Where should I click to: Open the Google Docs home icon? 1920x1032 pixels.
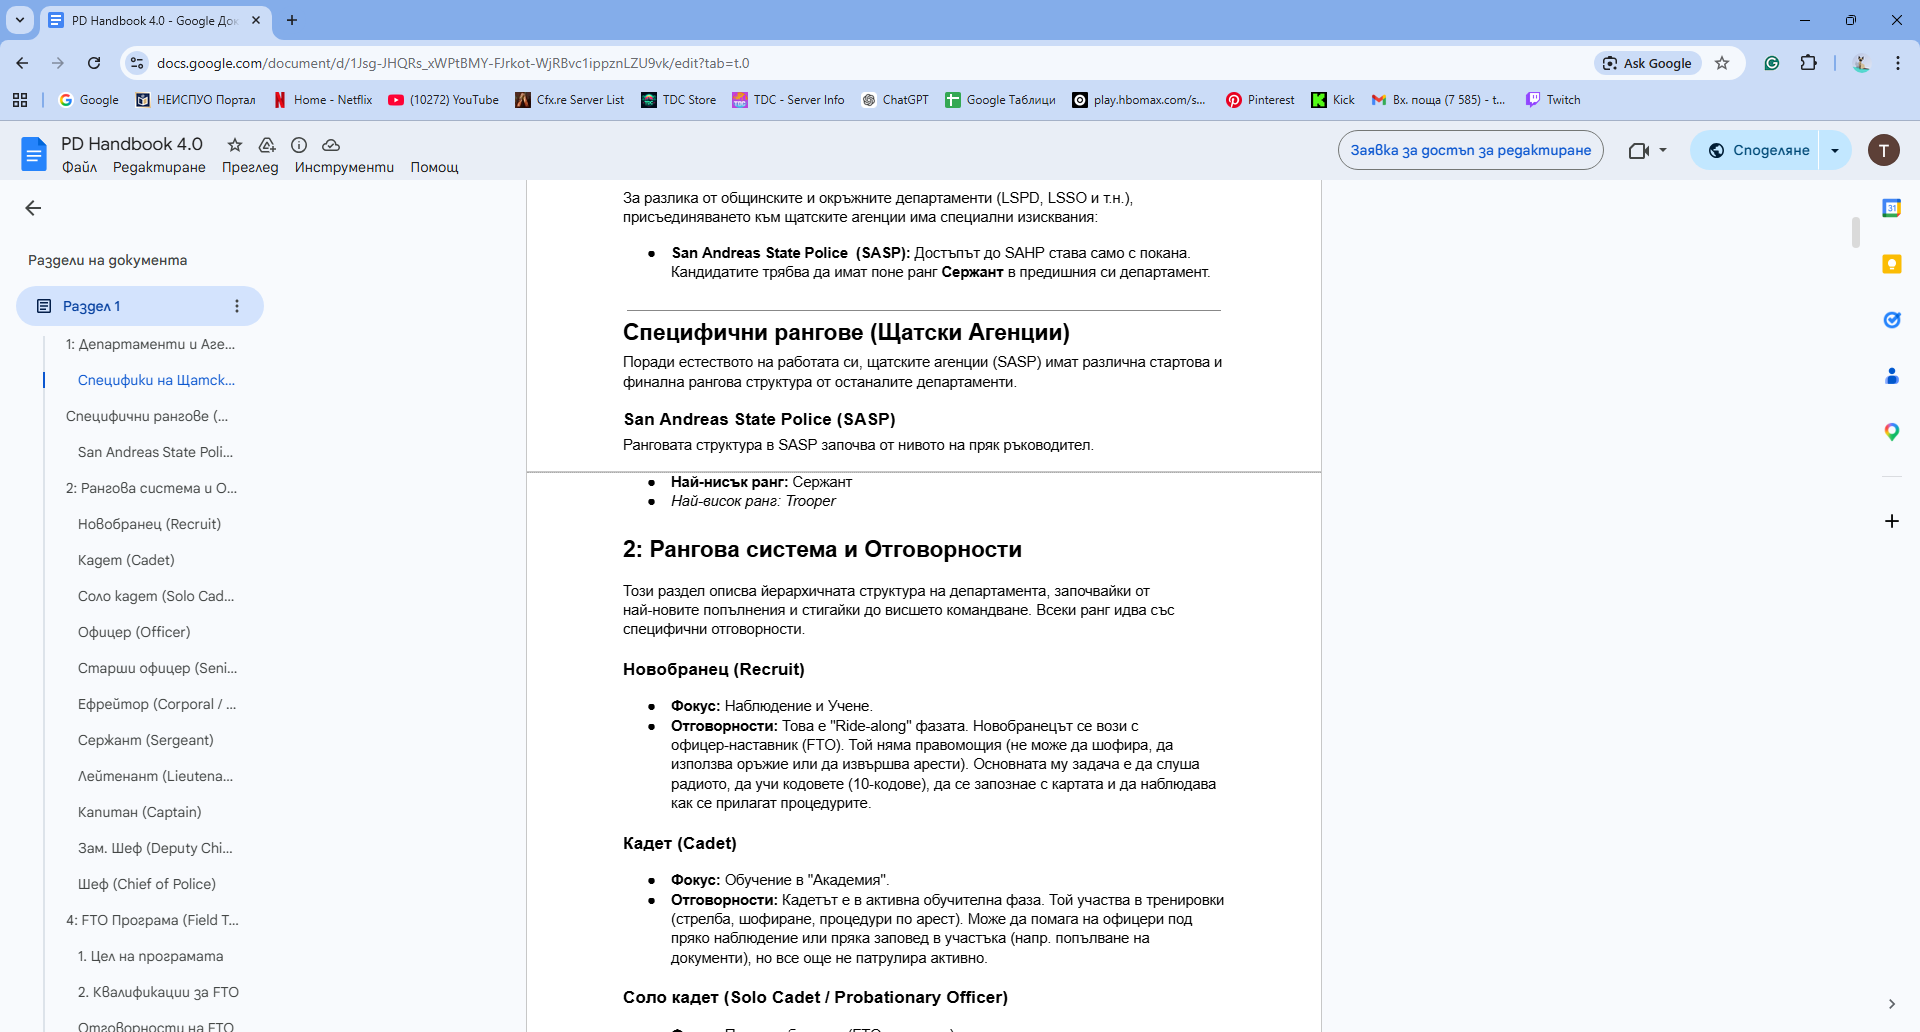pos(34,154)
